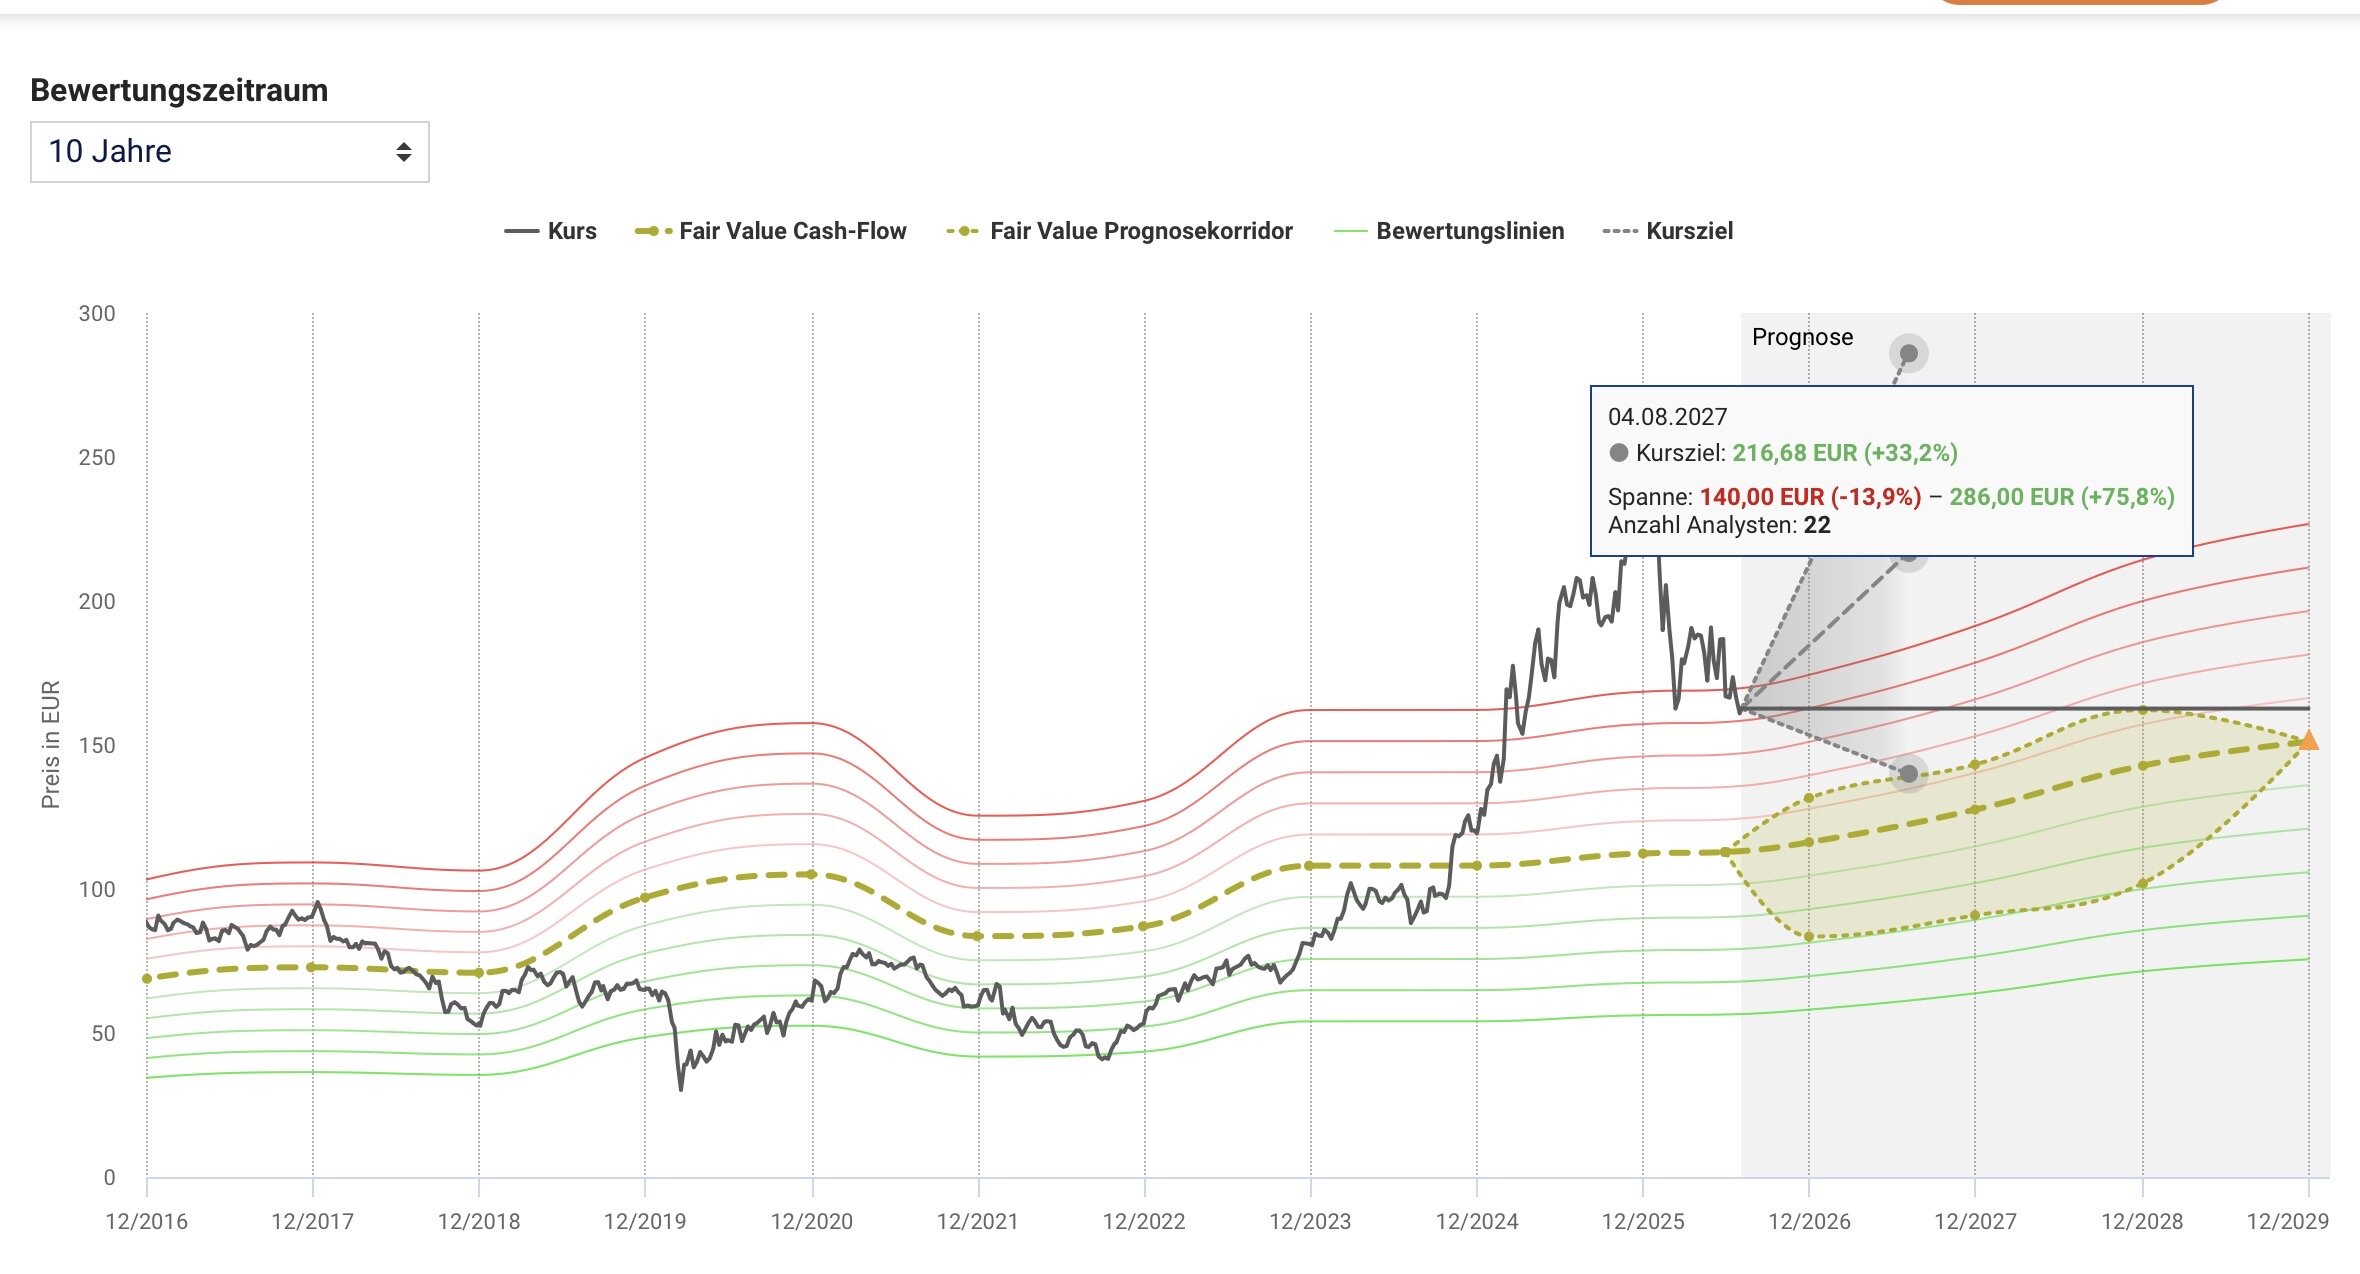Click the Fair Value point at 12/2023
This screenshot has height=1274, width=2360.
pyautogui.click(x=1309, y=866)
